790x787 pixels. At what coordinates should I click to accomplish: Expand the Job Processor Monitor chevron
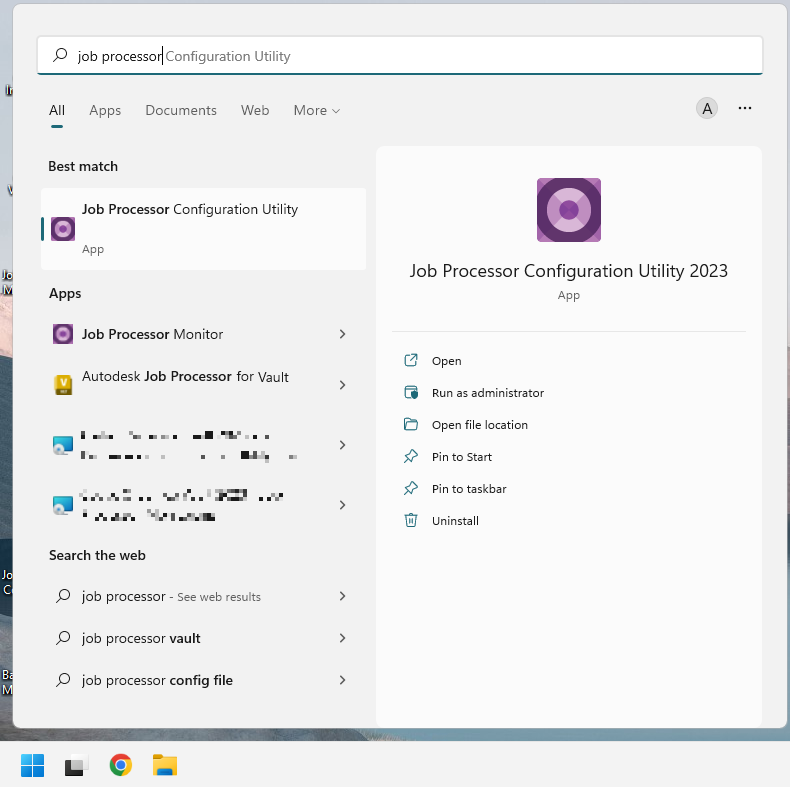click(343, 334)
